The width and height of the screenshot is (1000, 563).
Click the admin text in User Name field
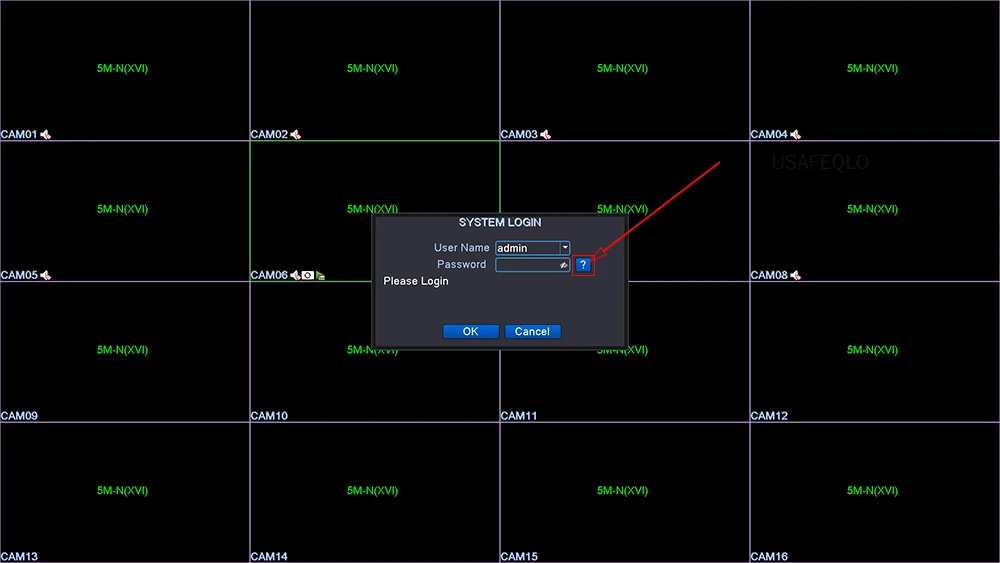(512, 248)
